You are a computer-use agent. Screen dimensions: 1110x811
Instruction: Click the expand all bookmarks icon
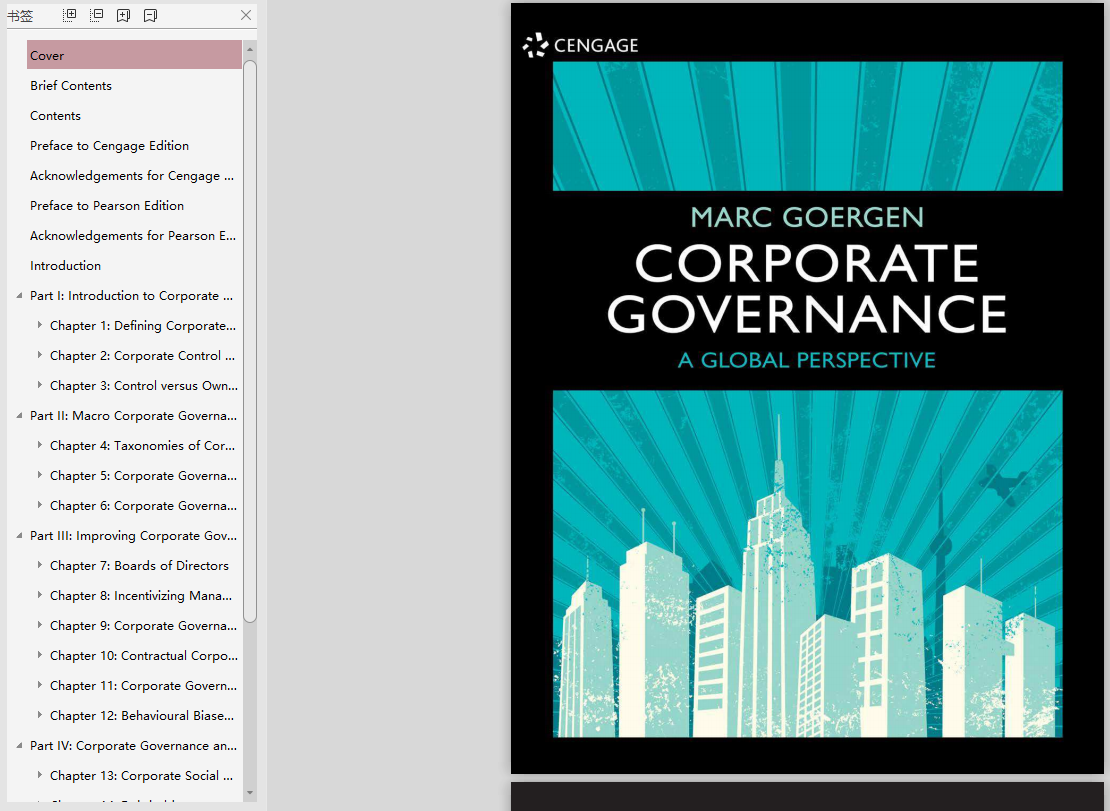[x=69, y=15]
